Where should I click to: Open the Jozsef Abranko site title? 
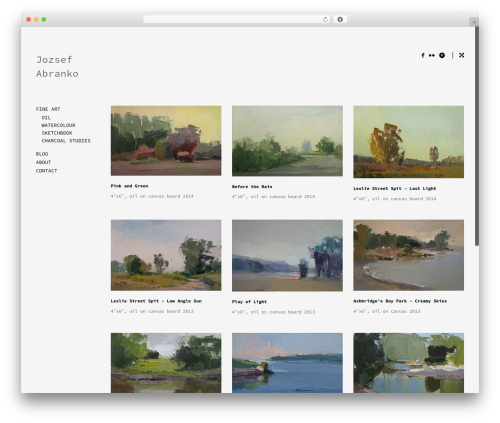click(57, 67)
